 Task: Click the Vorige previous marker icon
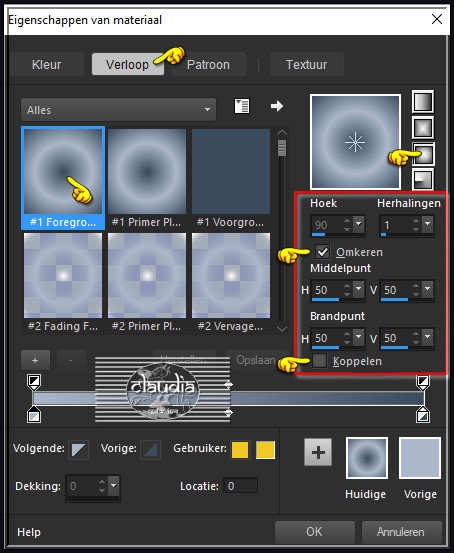tap(151, 450)
